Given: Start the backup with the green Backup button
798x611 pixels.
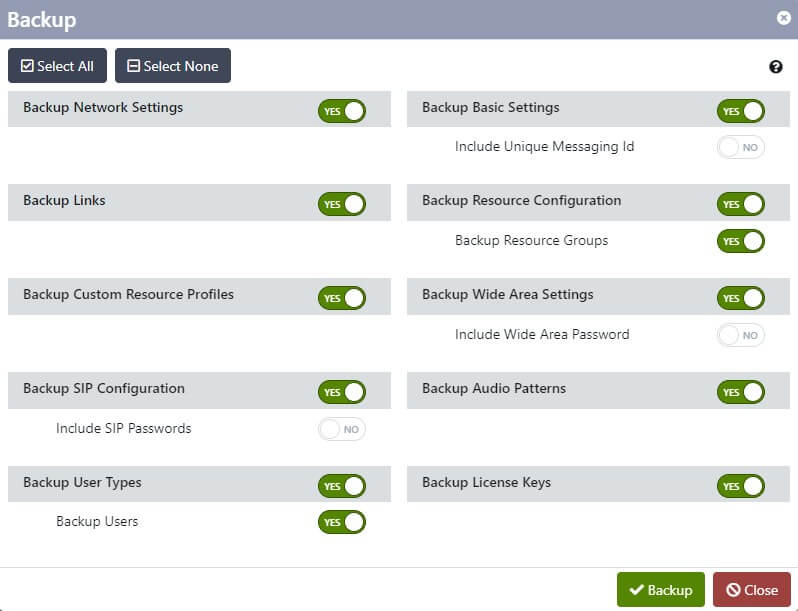Looking at the screenshot, I should 660,590.
